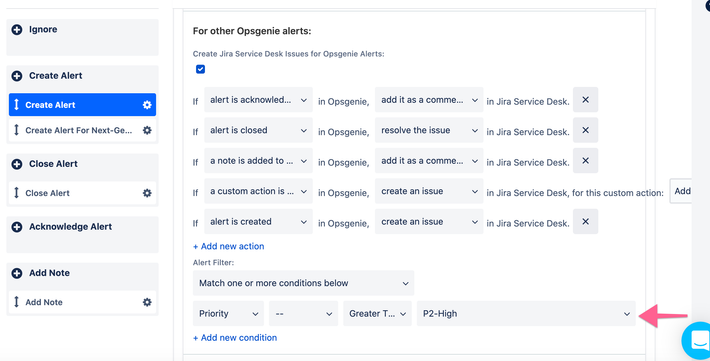The width and height of the screenshot is (710, 361).
Task: Open gear for Create Alert For Next-Gen rule
Action: pyautogui.click(x=147, y=130)
